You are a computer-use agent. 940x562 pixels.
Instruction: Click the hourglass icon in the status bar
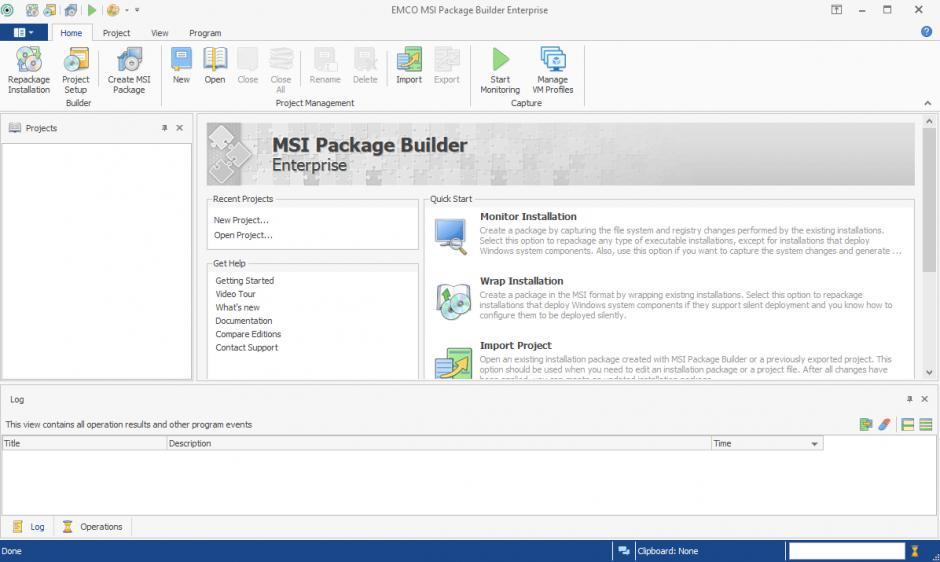pyautogui.click(x=915, y=551)
